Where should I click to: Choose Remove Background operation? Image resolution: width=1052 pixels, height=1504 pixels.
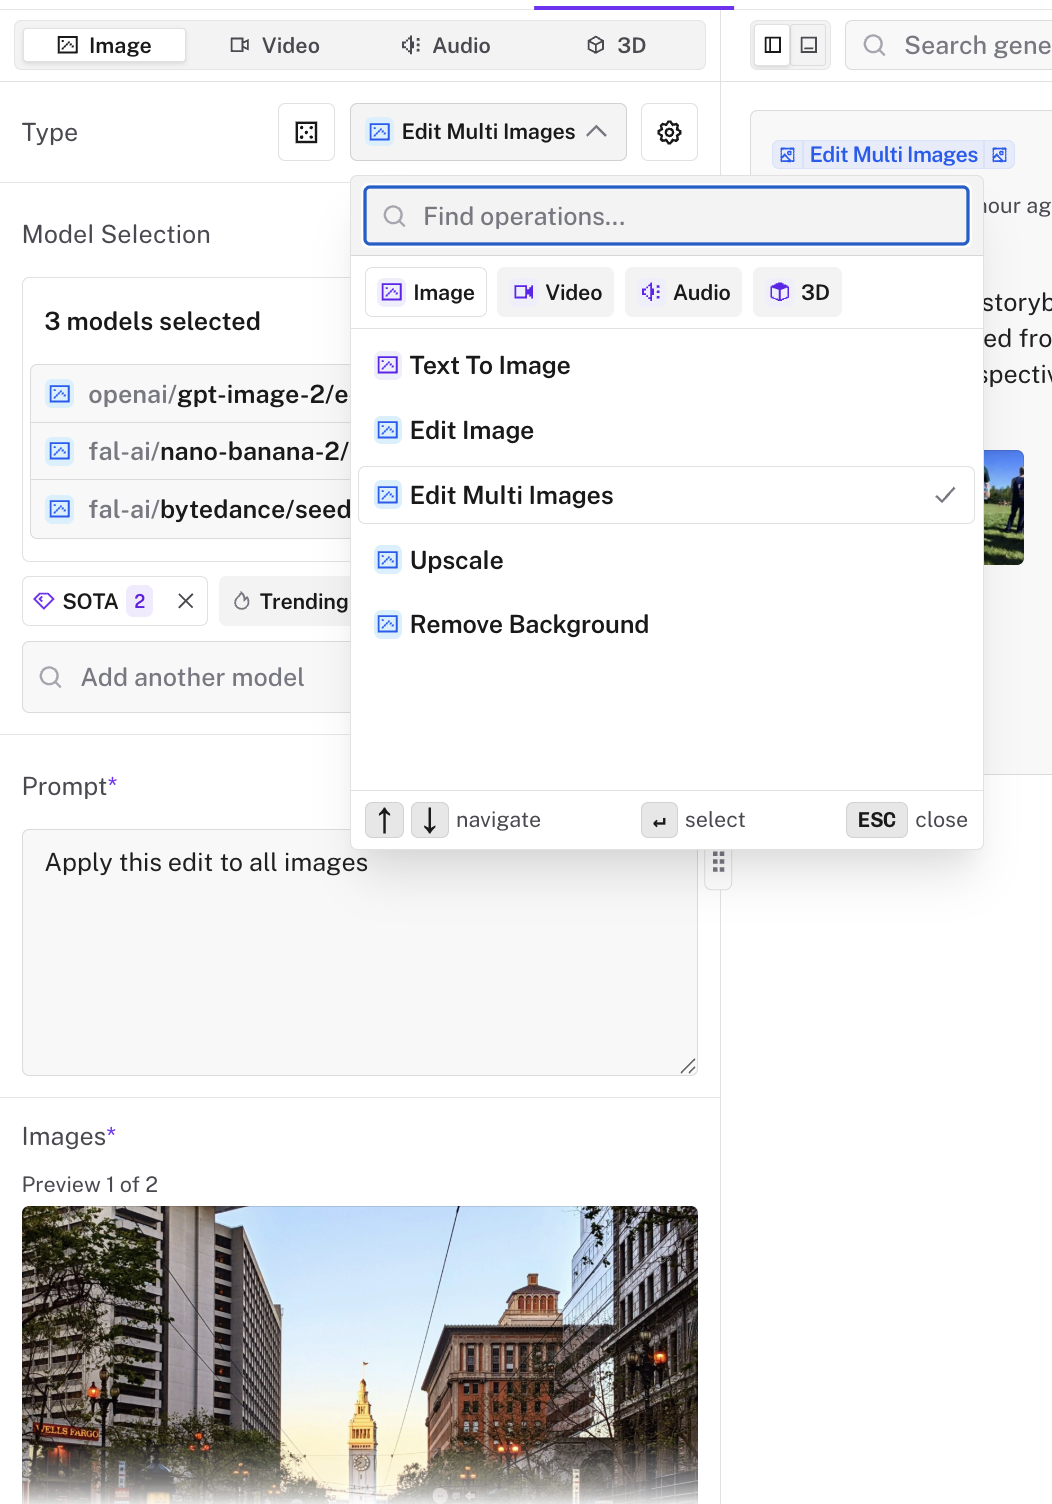click(666, 624)
